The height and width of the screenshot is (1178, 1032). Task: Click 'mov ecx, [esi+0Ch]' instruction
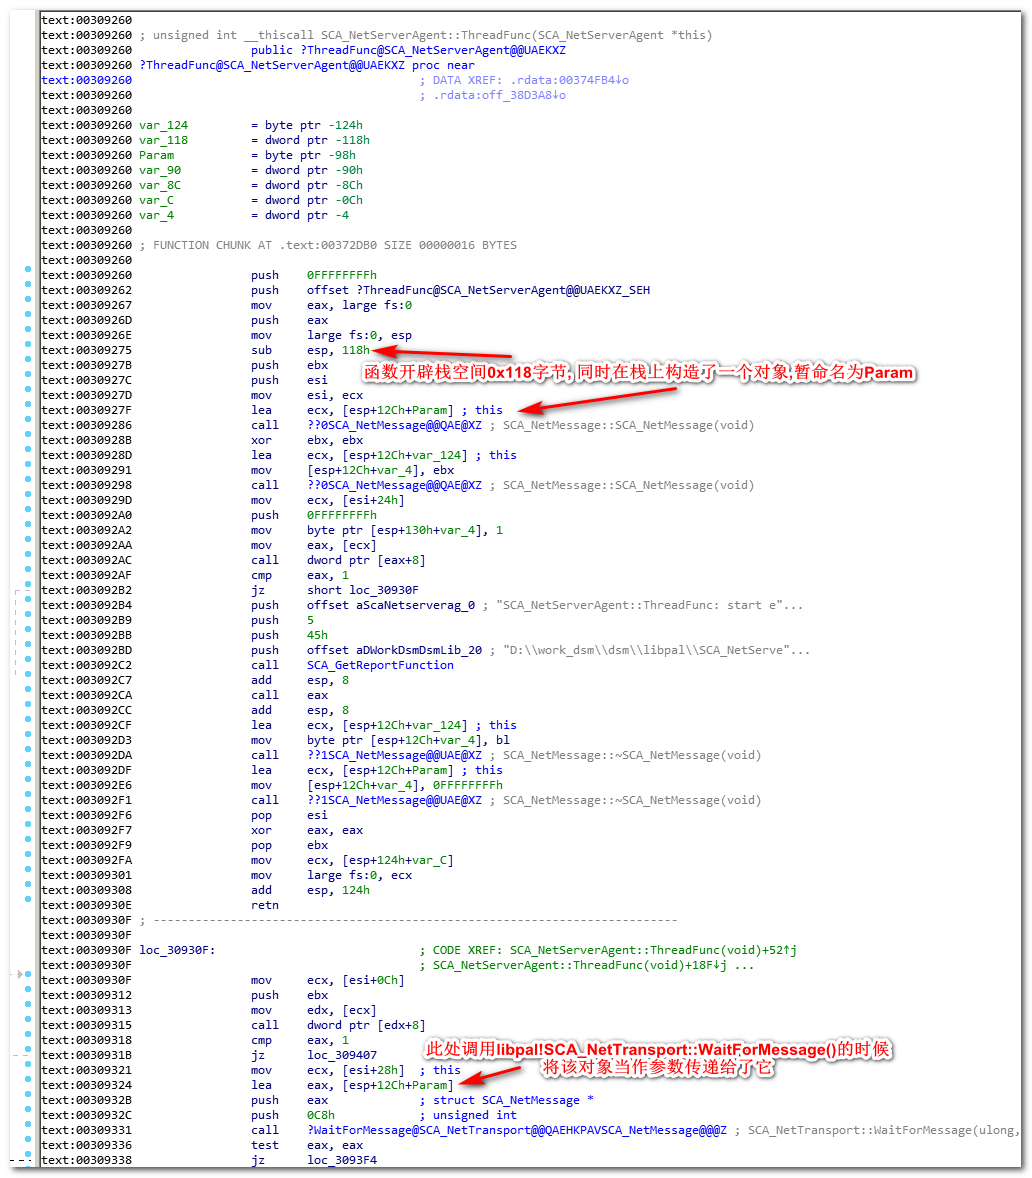point(327,982)
